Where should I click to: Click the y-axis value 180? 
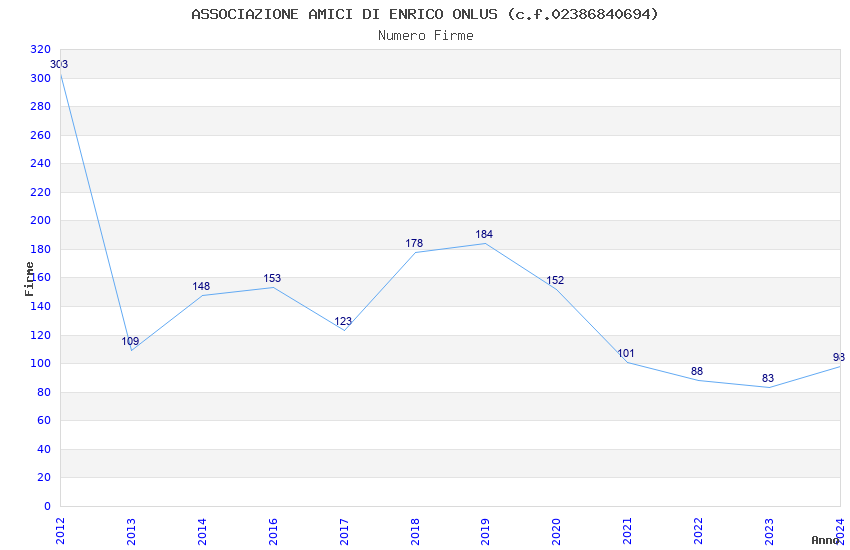pos(41,249)
